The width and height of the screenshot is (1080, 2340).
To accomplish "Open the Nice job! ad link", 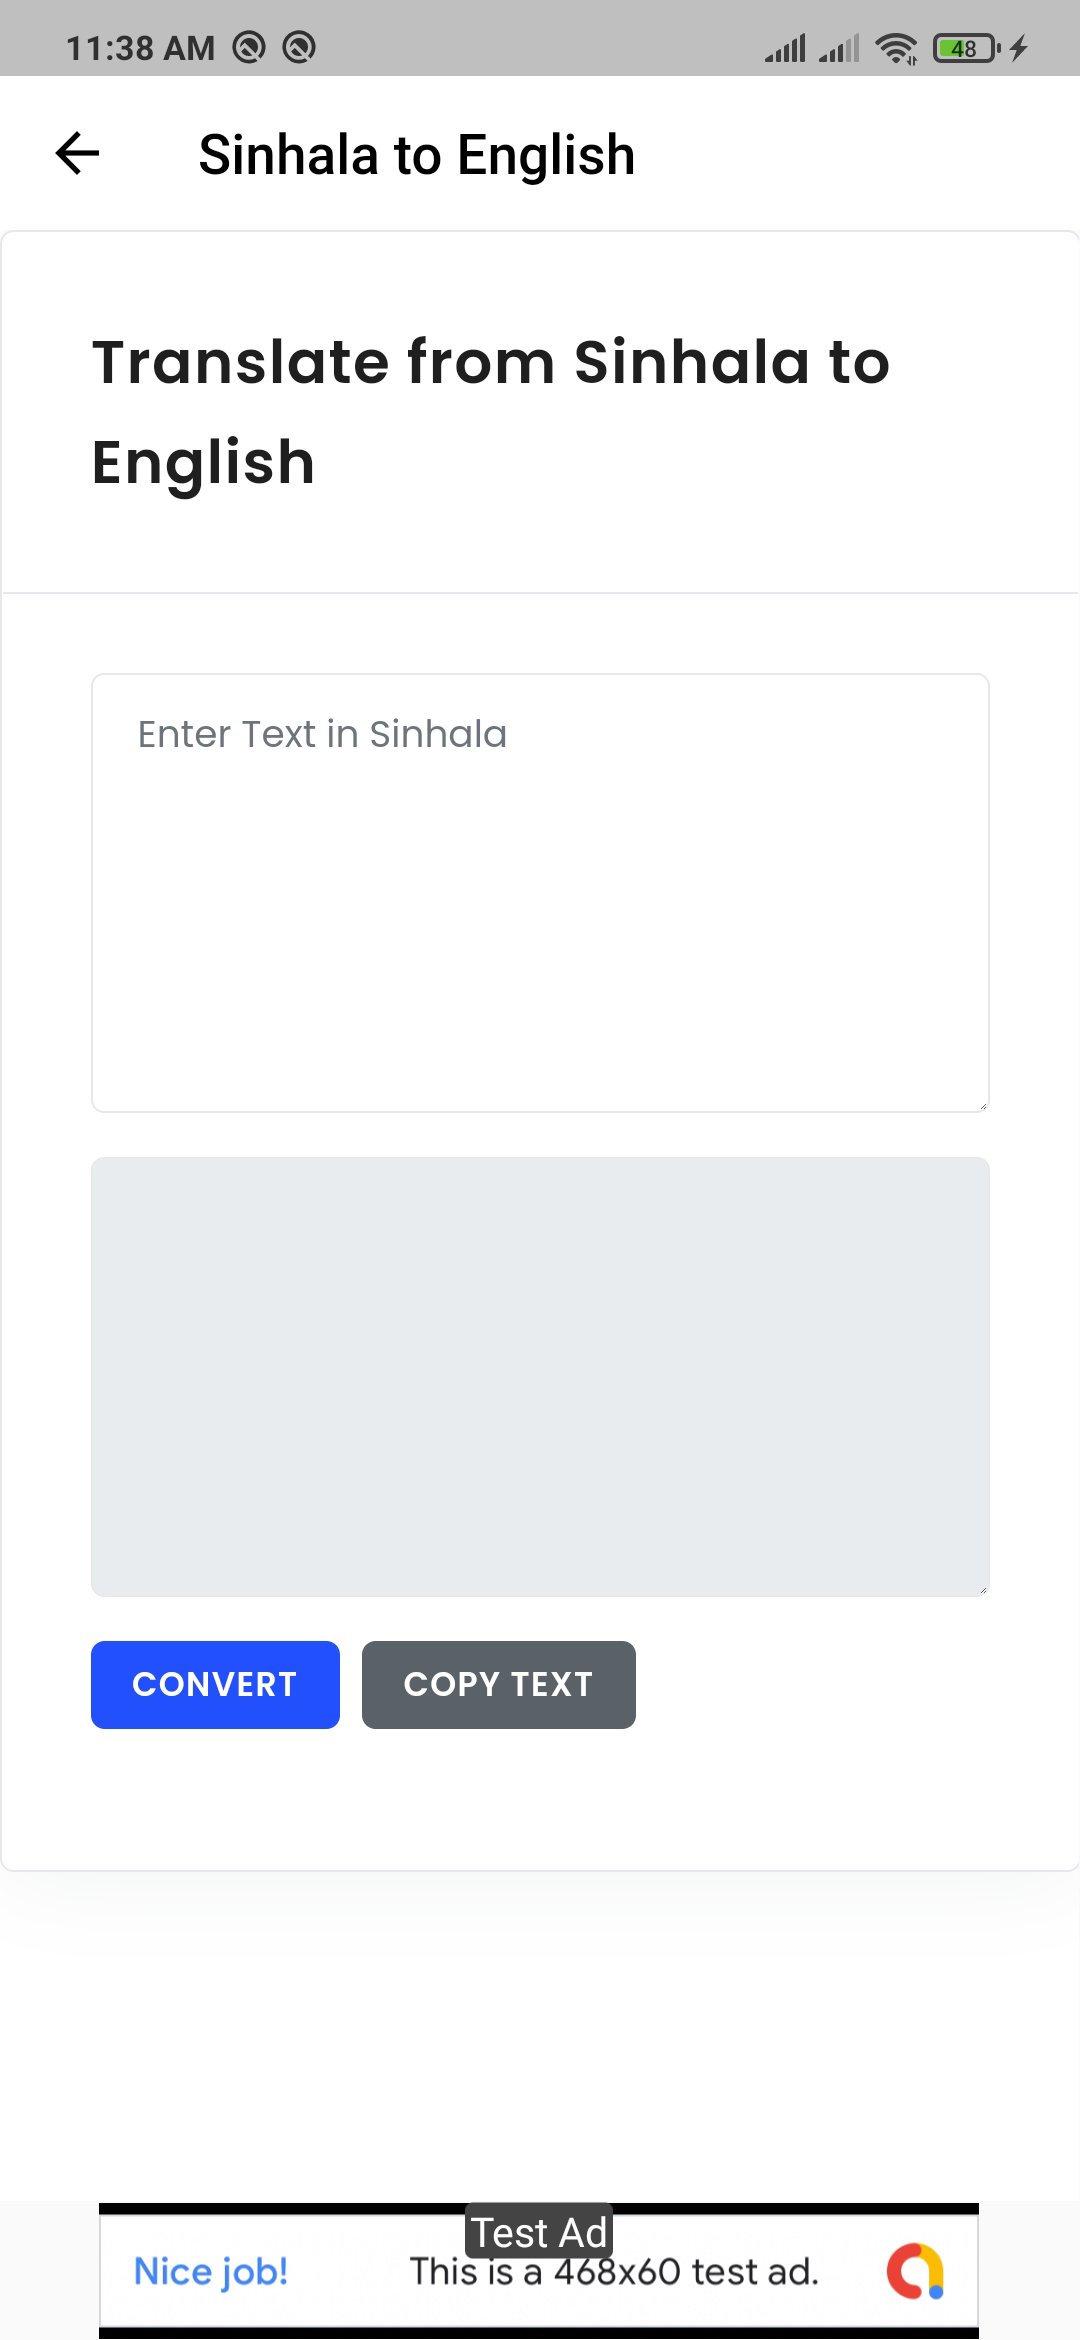I will point(211,2271).
